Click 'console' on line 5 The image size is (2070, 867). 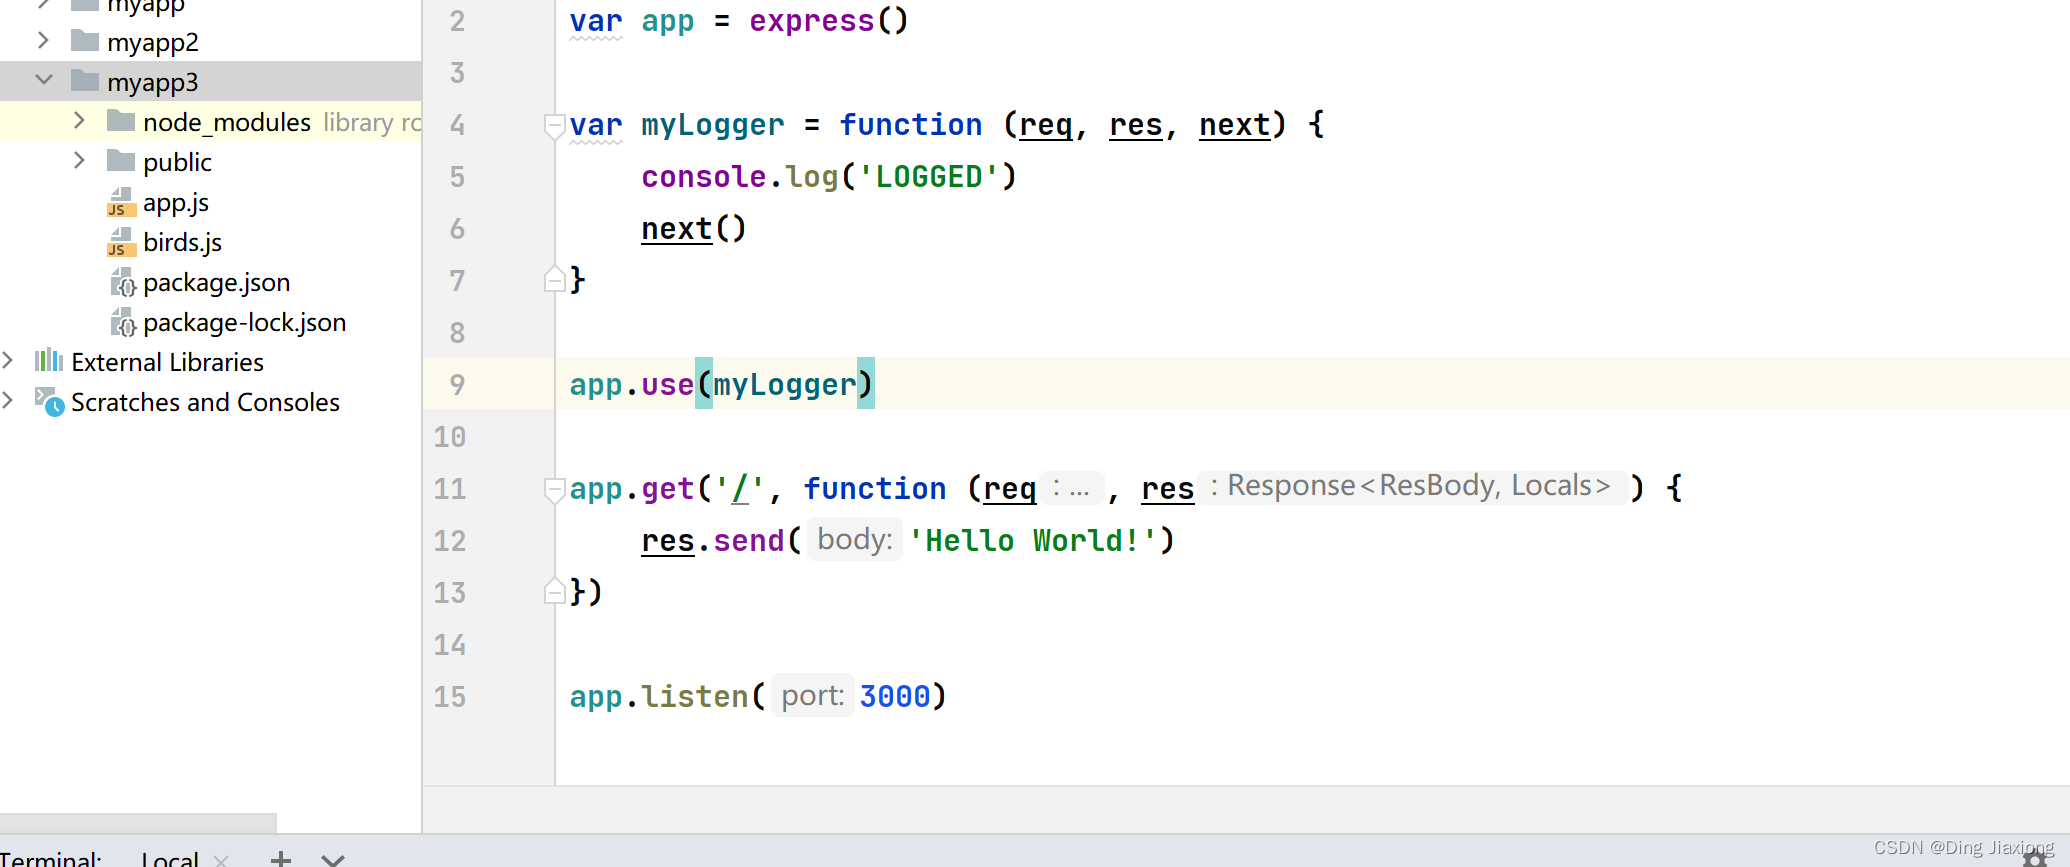(703, 177)
